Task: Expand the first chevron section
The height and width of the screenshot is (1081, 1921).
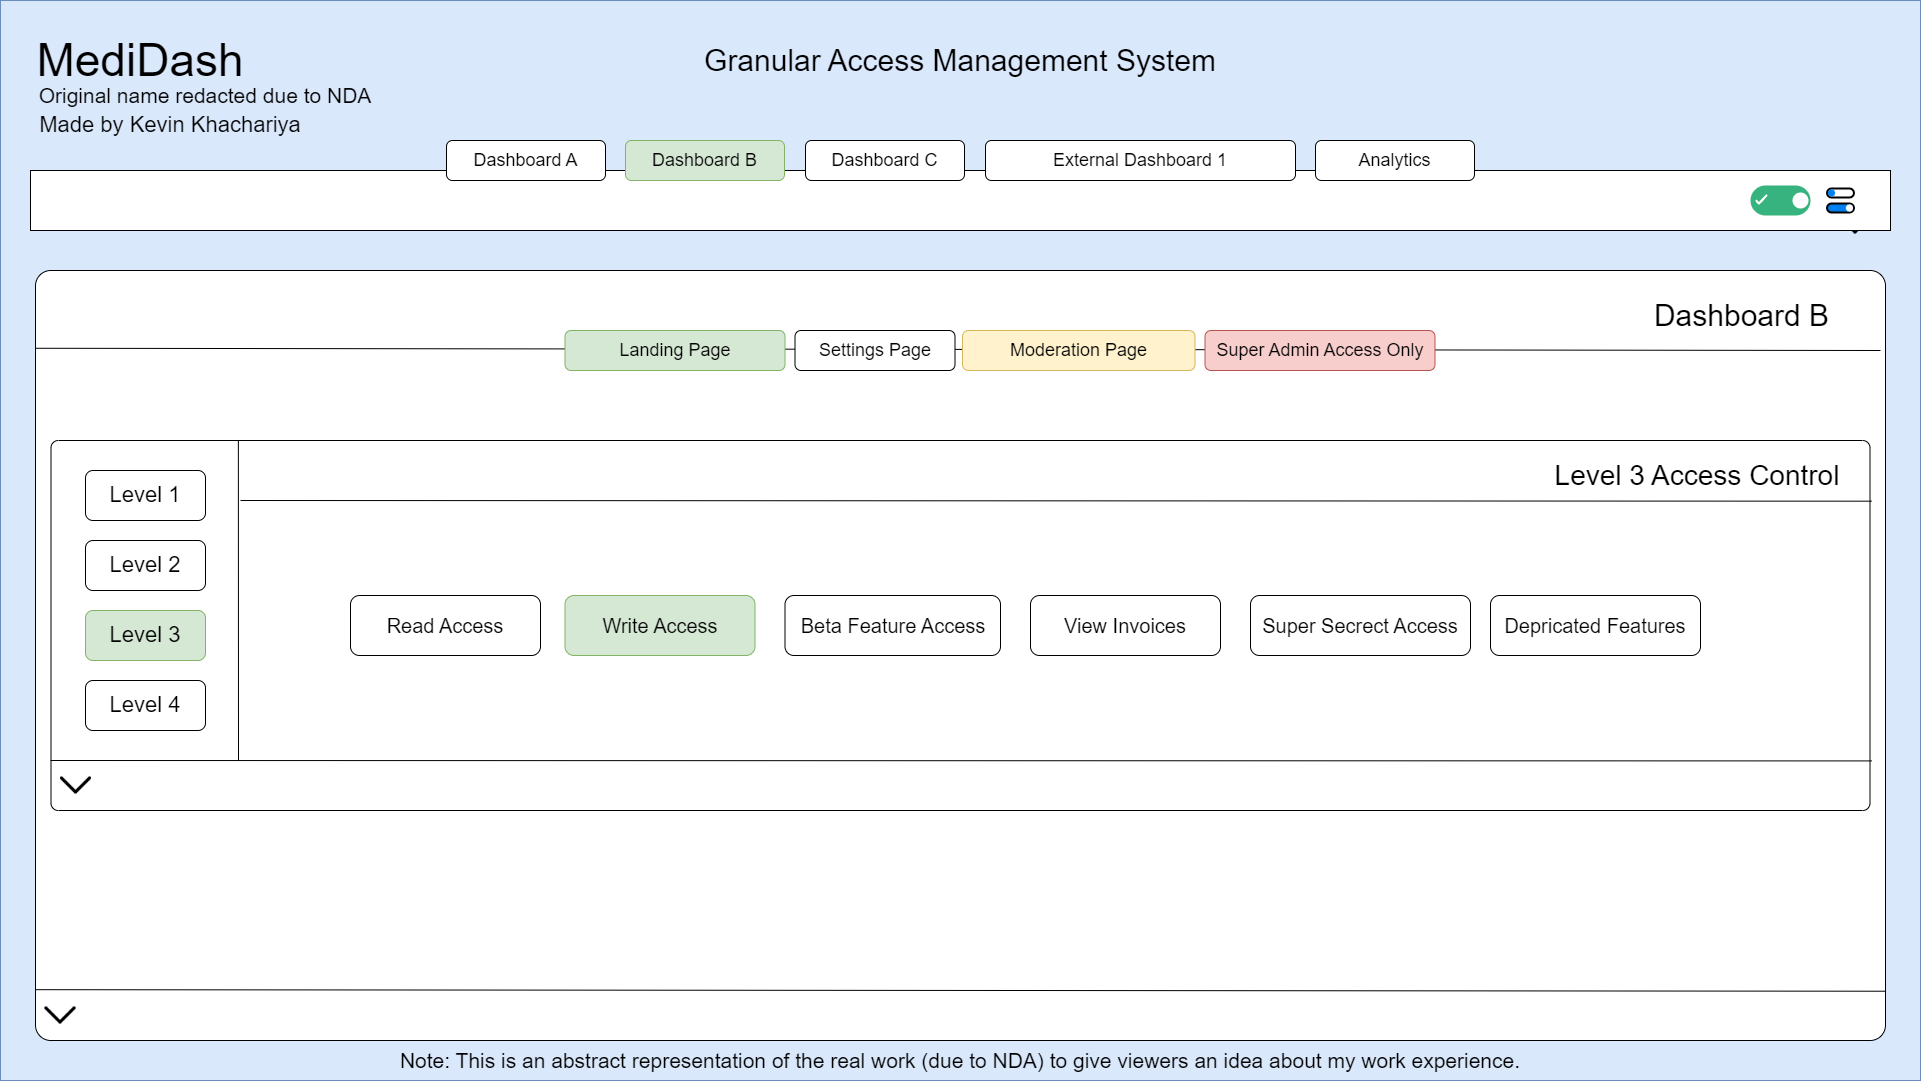Action: click(74, 784)
